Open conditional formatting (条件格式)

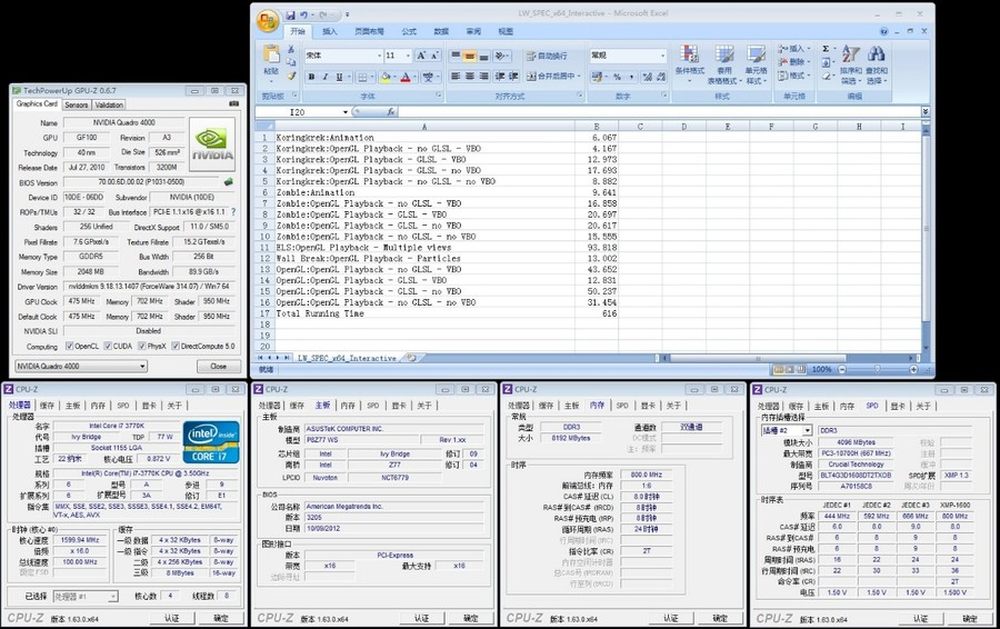click(689, 64)
